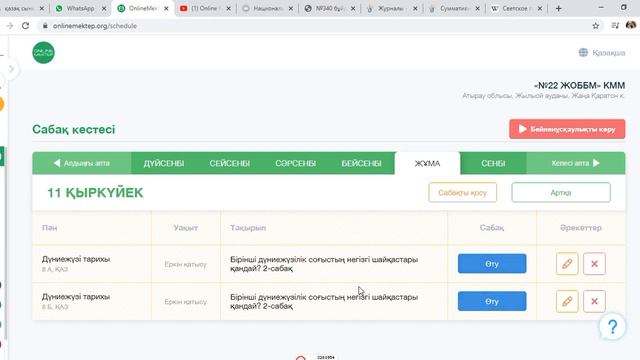Switch to the WhatsApp browser tab
640x360 pixels.
pos(80,8)
